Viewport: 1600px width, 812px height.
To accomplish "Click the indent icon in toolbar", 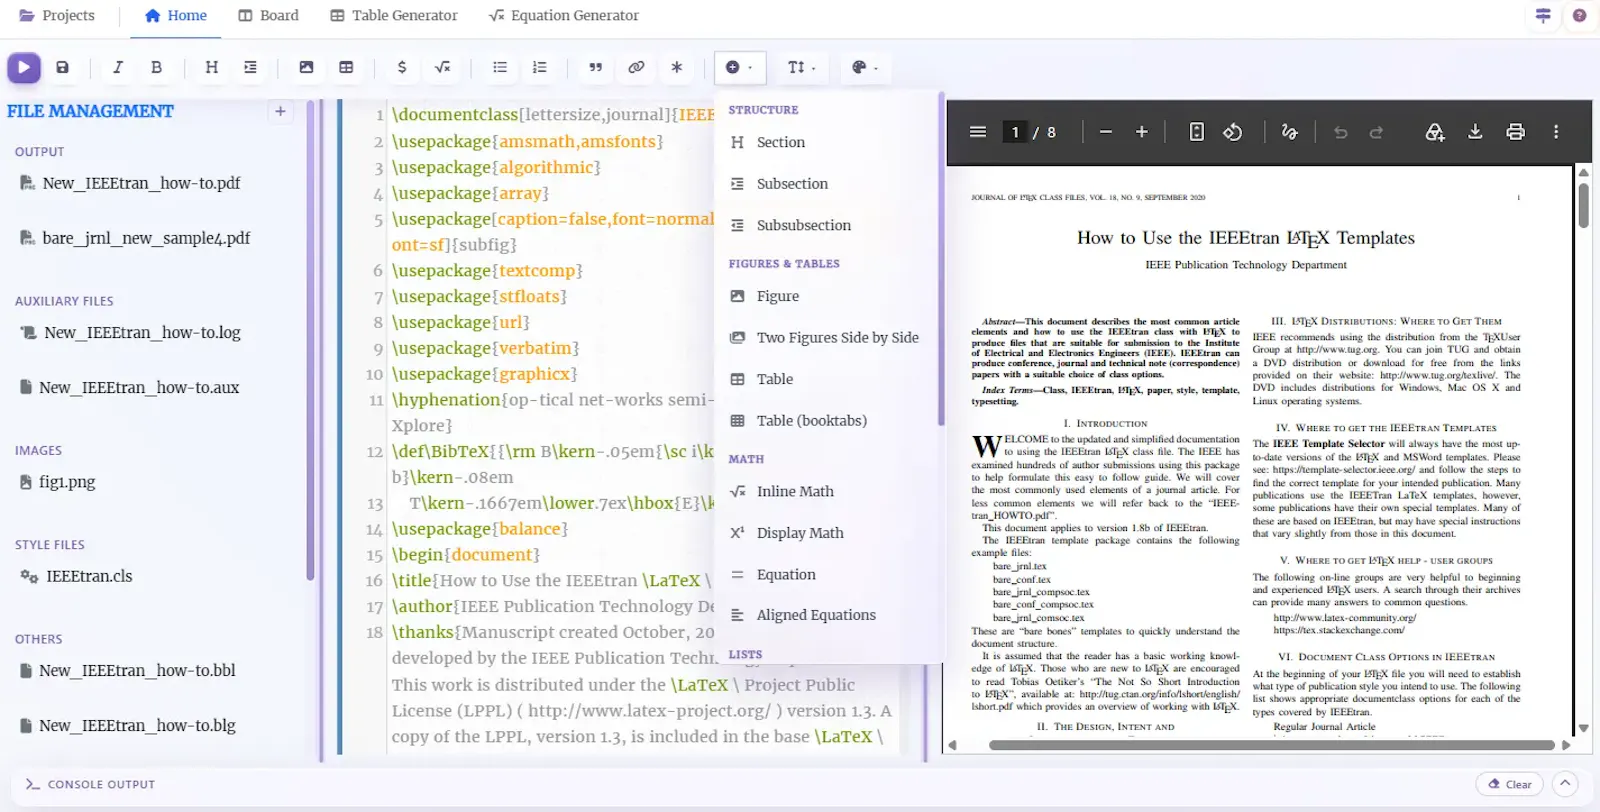I will click(x=250, y=67).
